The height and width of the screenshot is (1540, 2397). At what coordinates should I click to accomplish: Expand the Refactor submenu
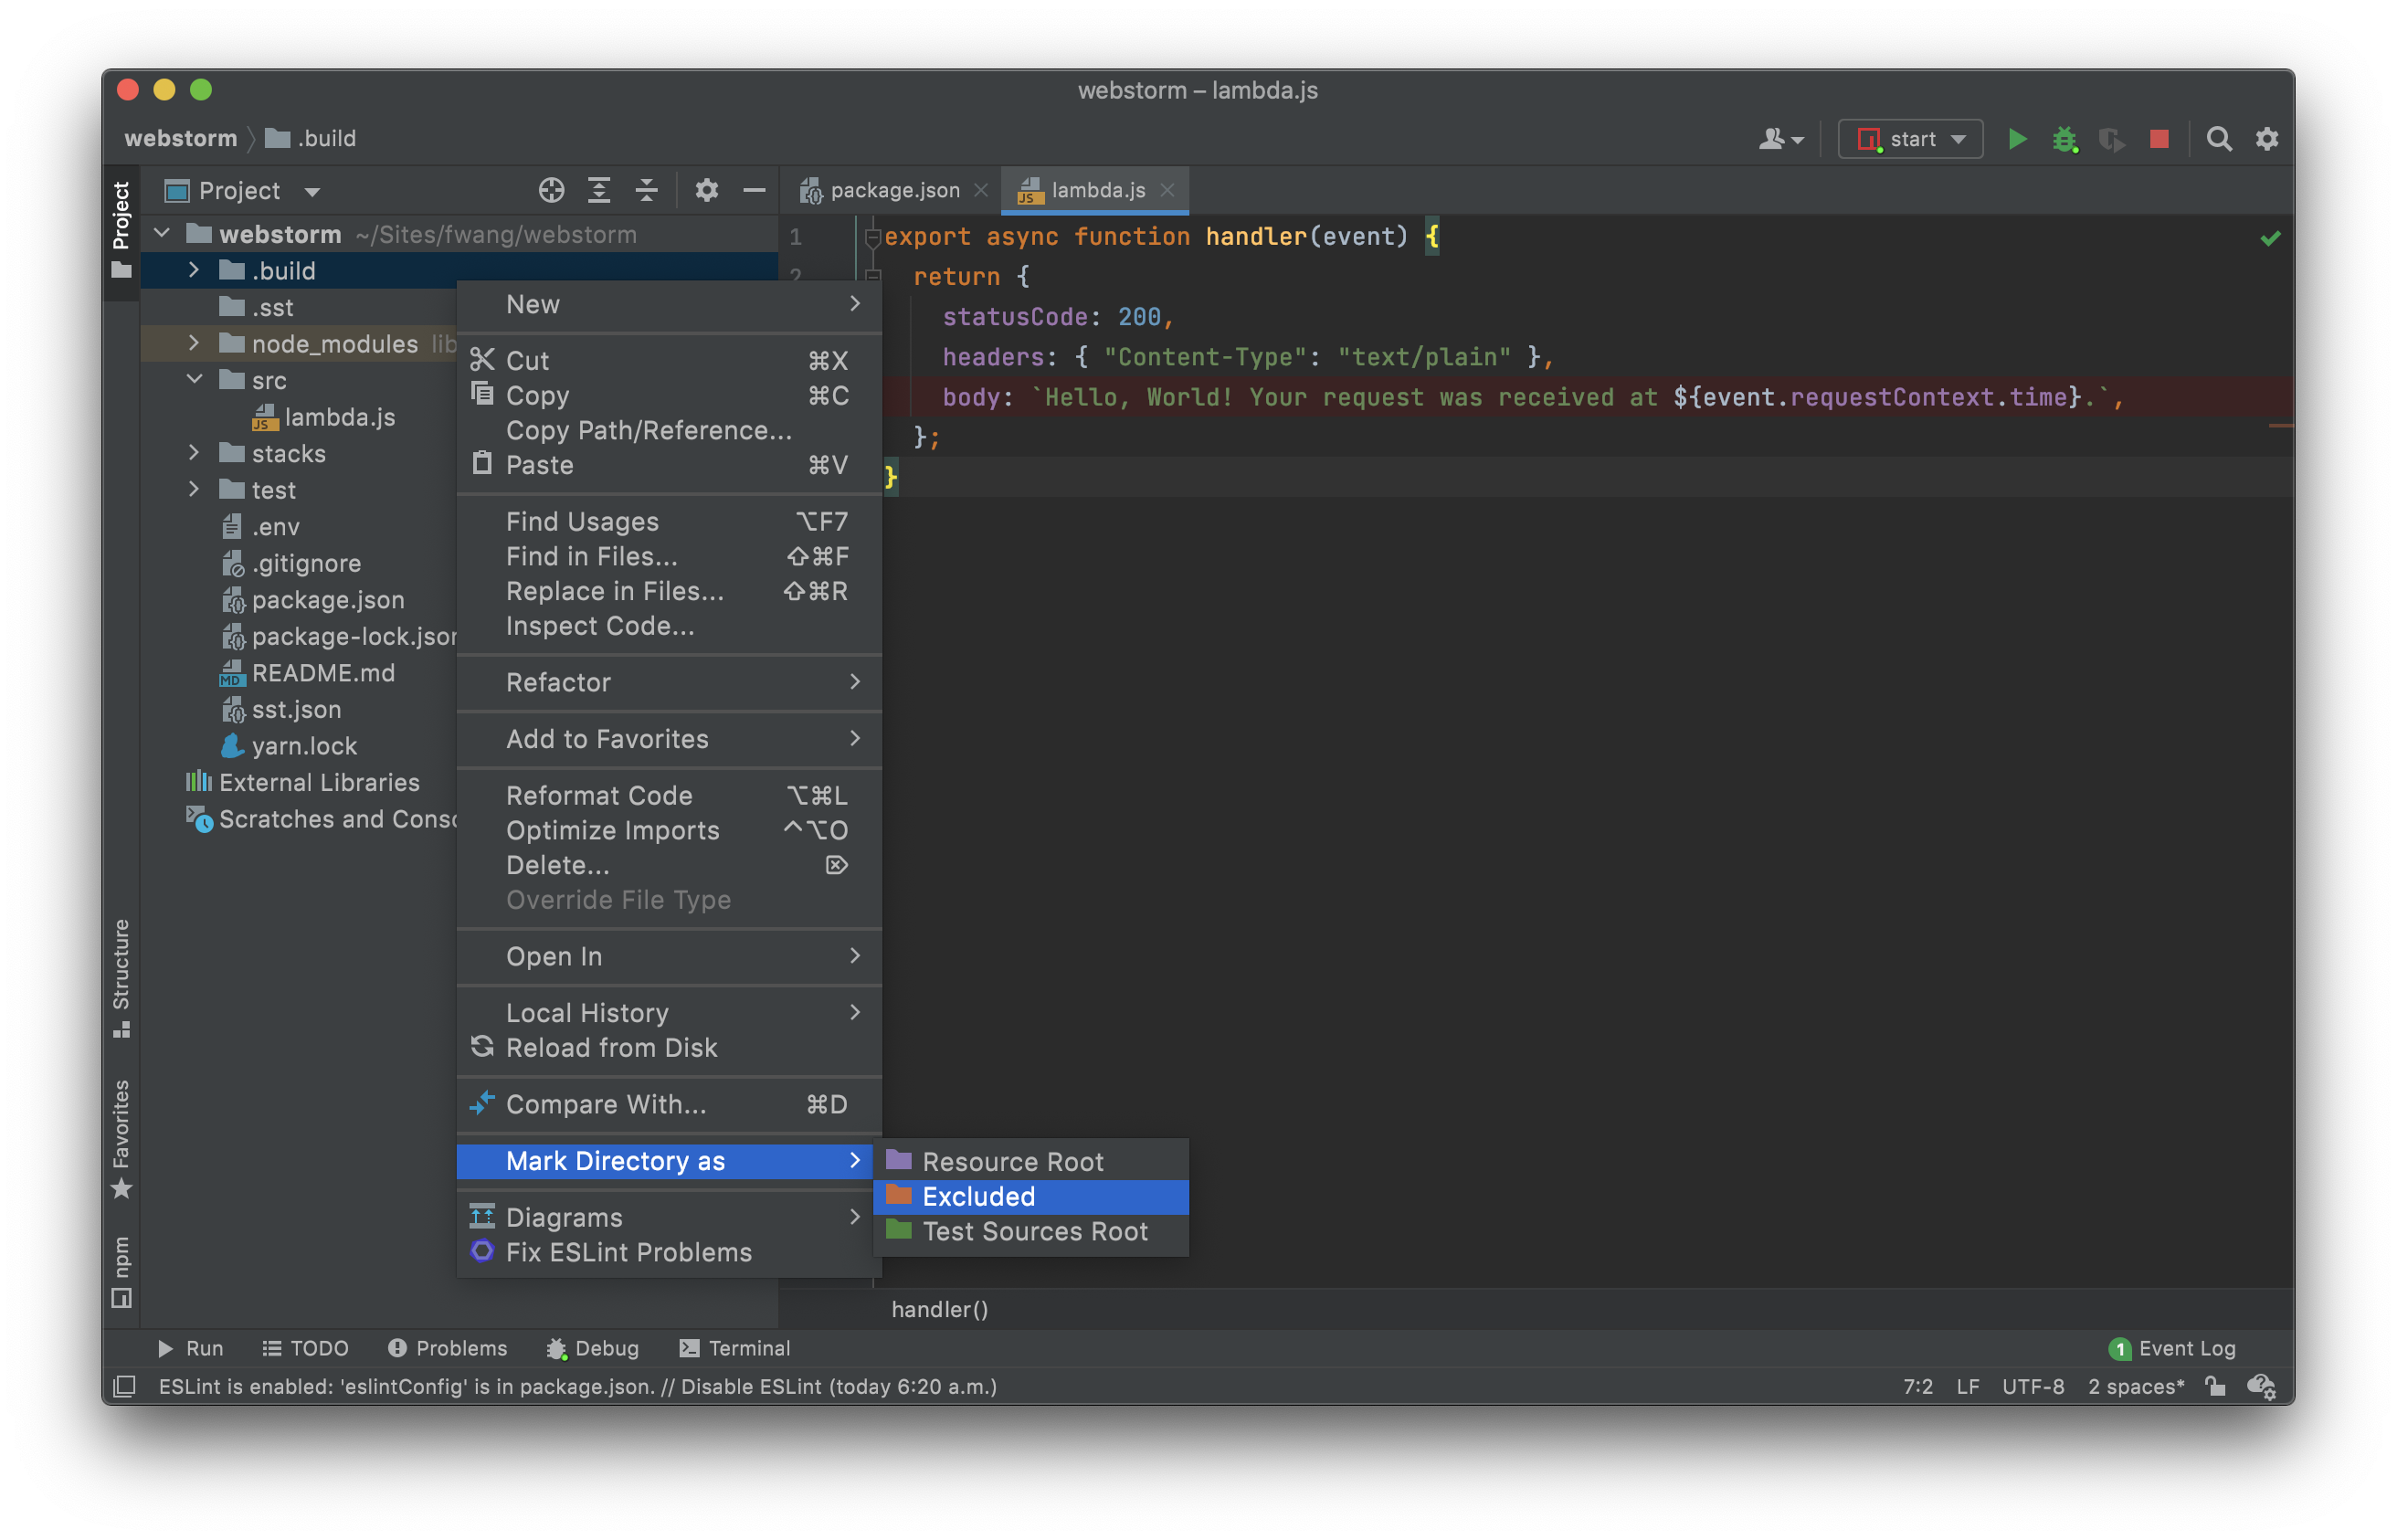tap(669, 682)
